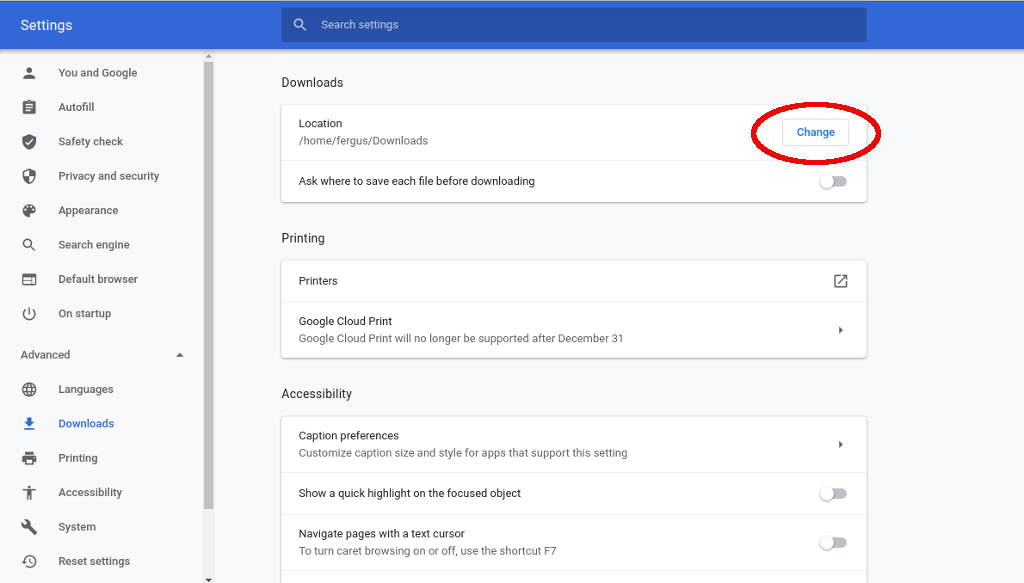Select Search engine in sidebar

pyautogui.click(x=94, y=245)
